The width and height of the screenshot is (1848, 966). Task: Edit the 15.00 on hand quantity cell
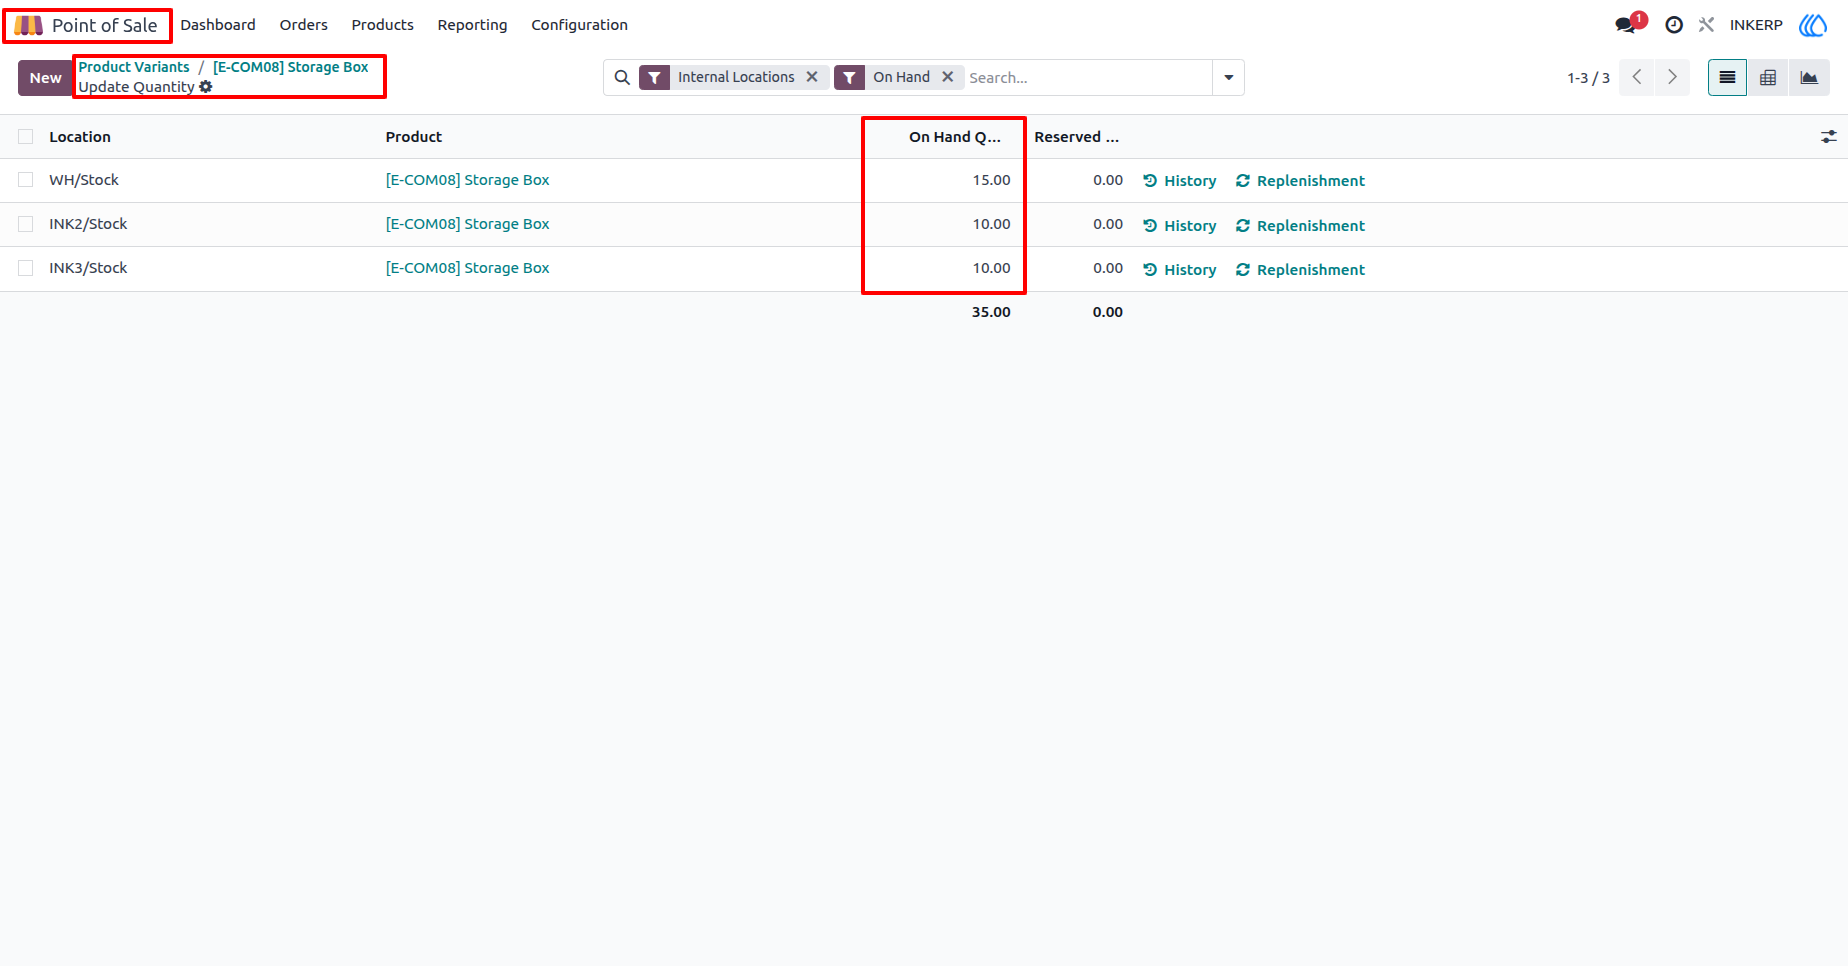point(992,180)
